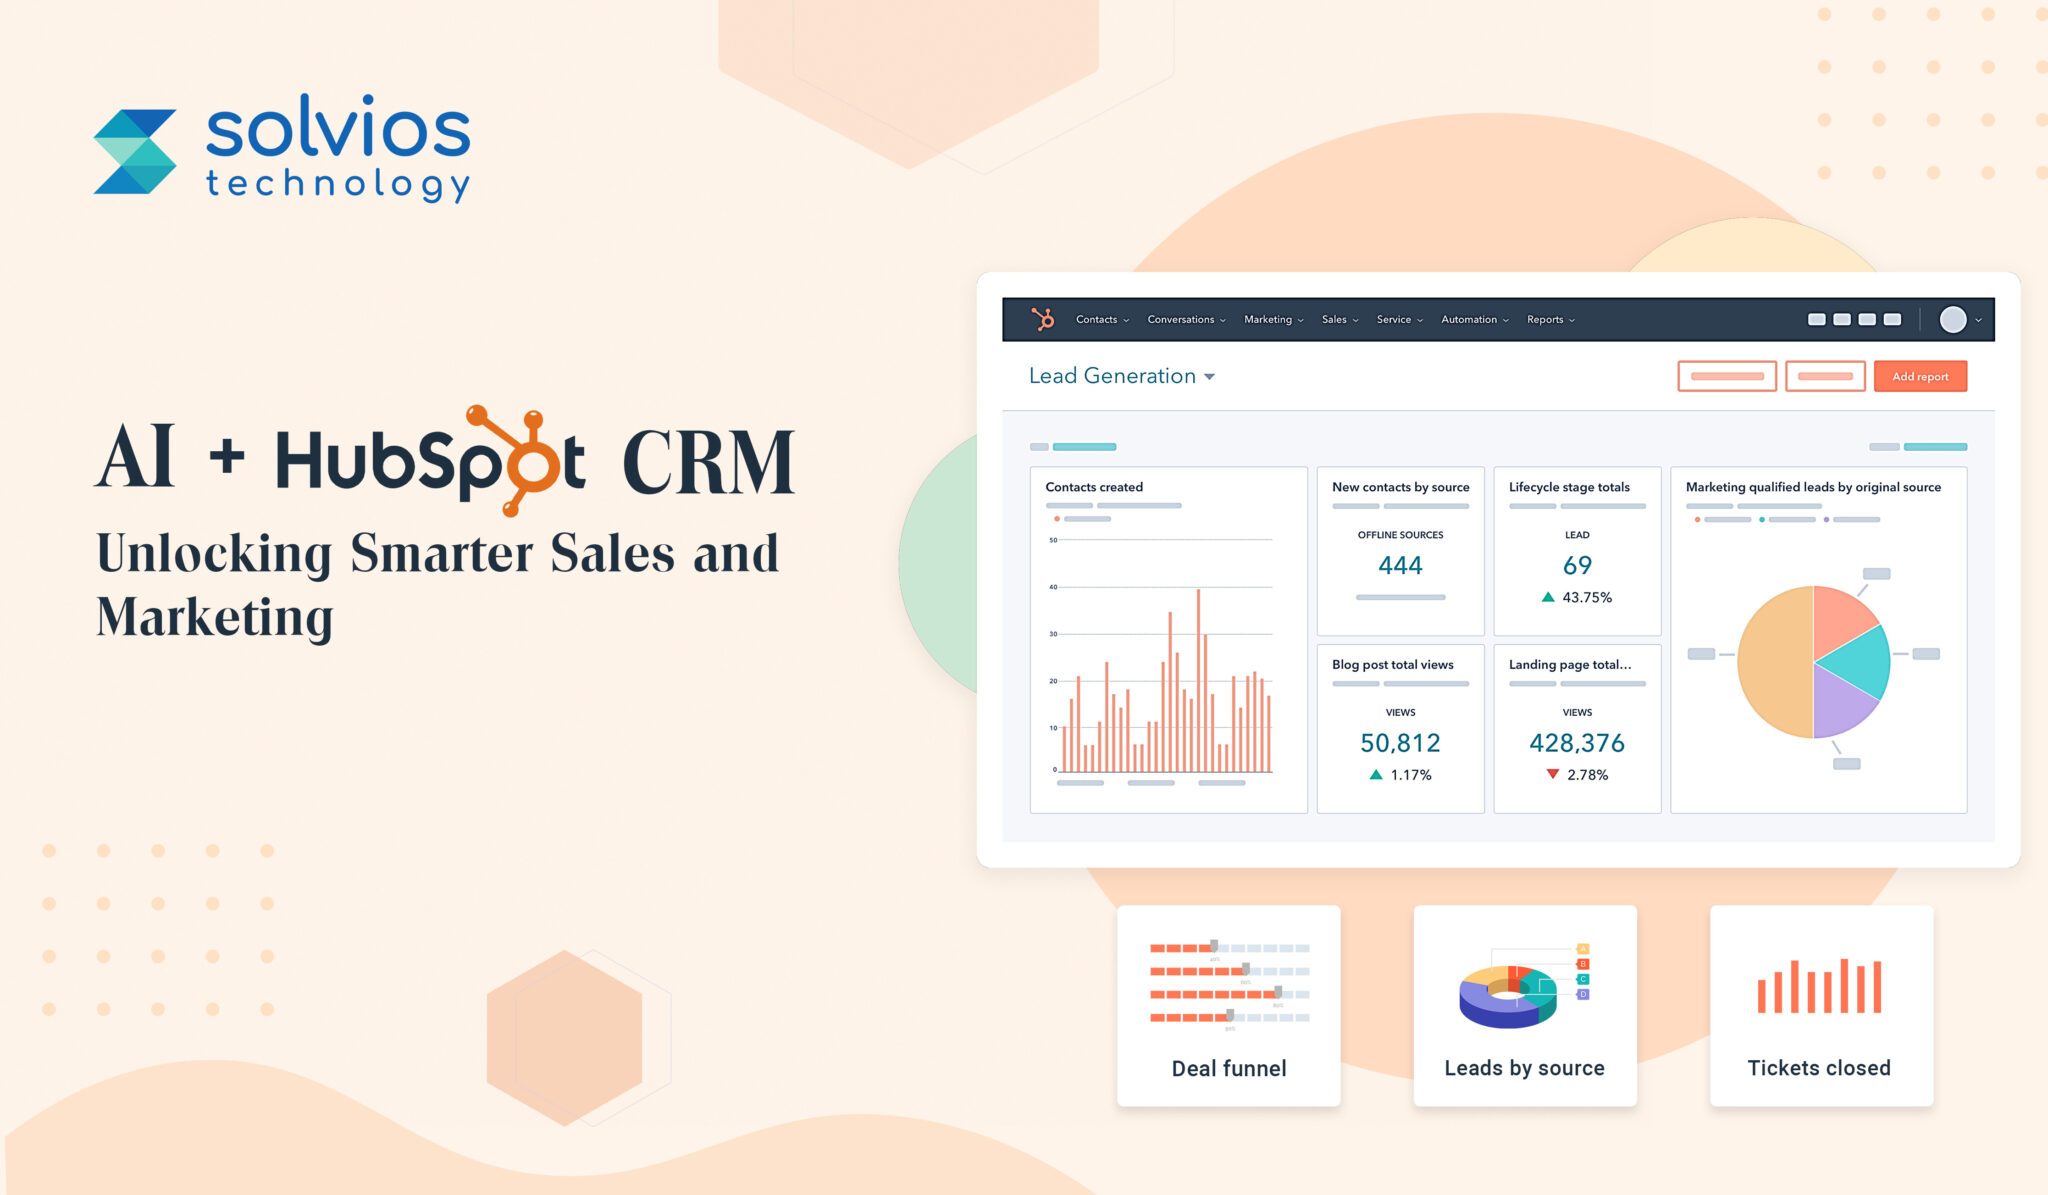The image size is (2048, 1195).
Task: Click the orange wedge in the pie chart
Action: [1778, 661]
